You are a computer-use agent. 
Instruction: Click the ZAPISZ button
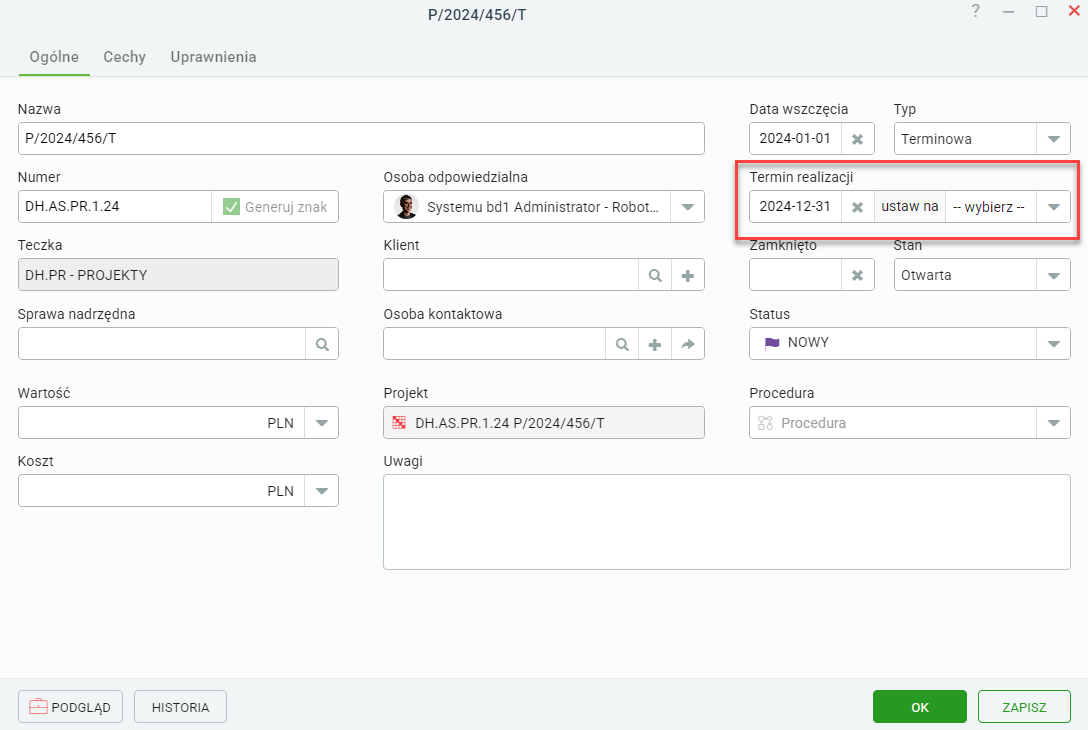[x=1024, y=707]
